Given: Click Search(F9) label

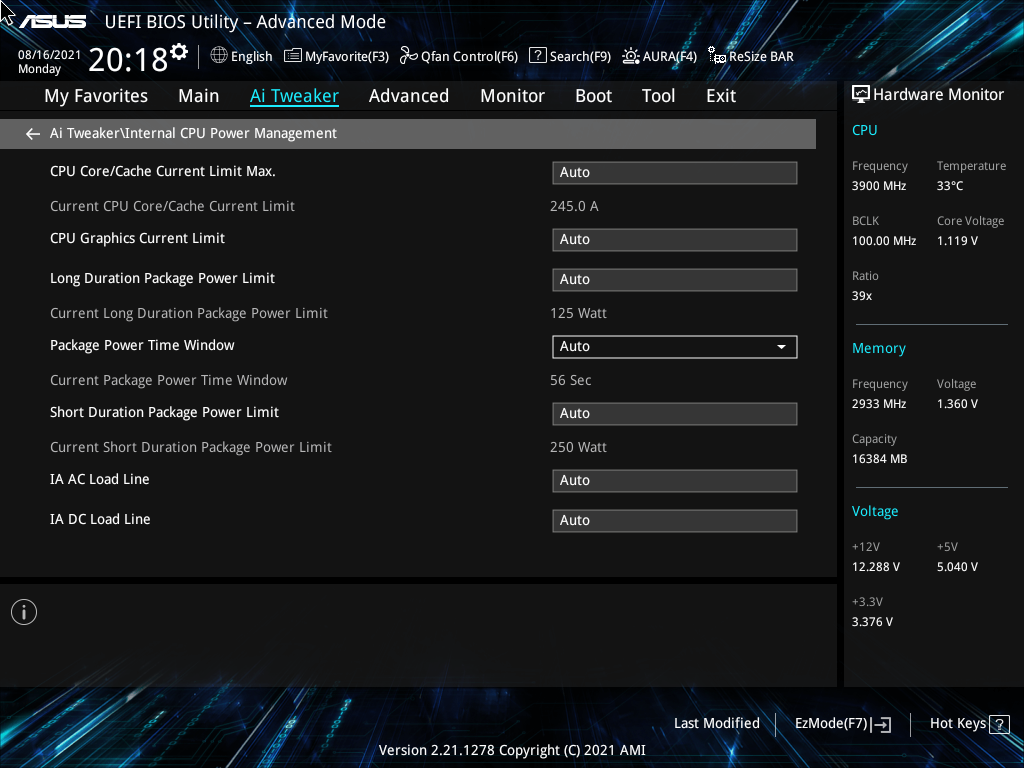Looking at the screenshot, I should 580,57.
